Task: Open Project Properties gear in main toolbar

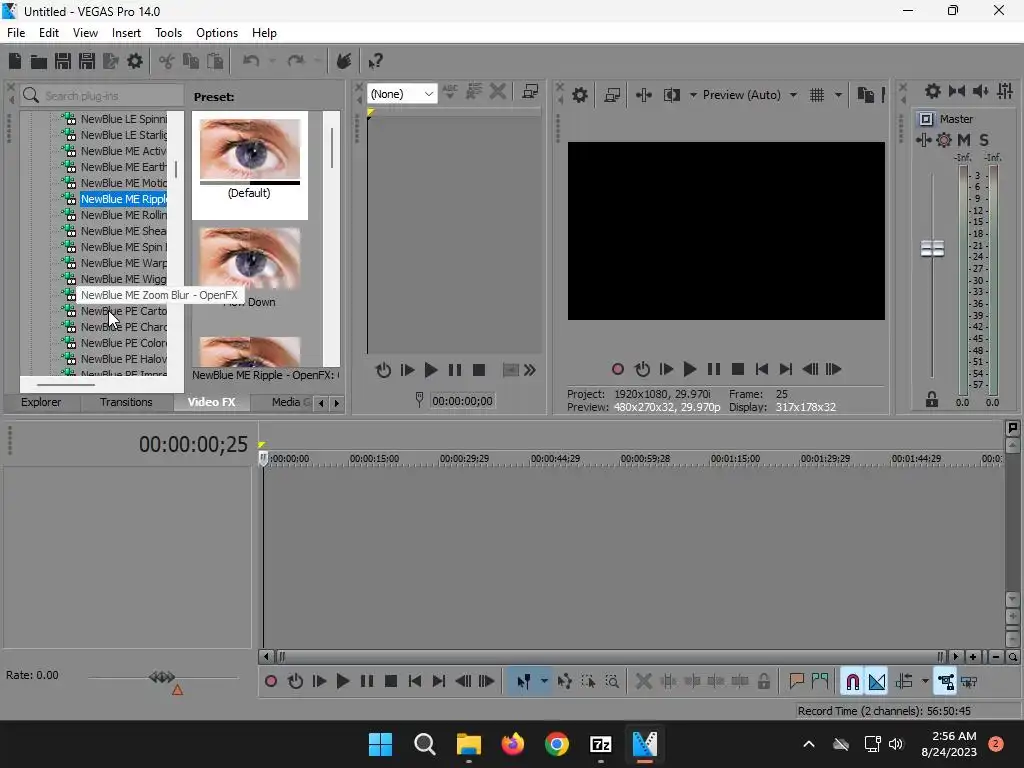Action: [x=135, y=61]
